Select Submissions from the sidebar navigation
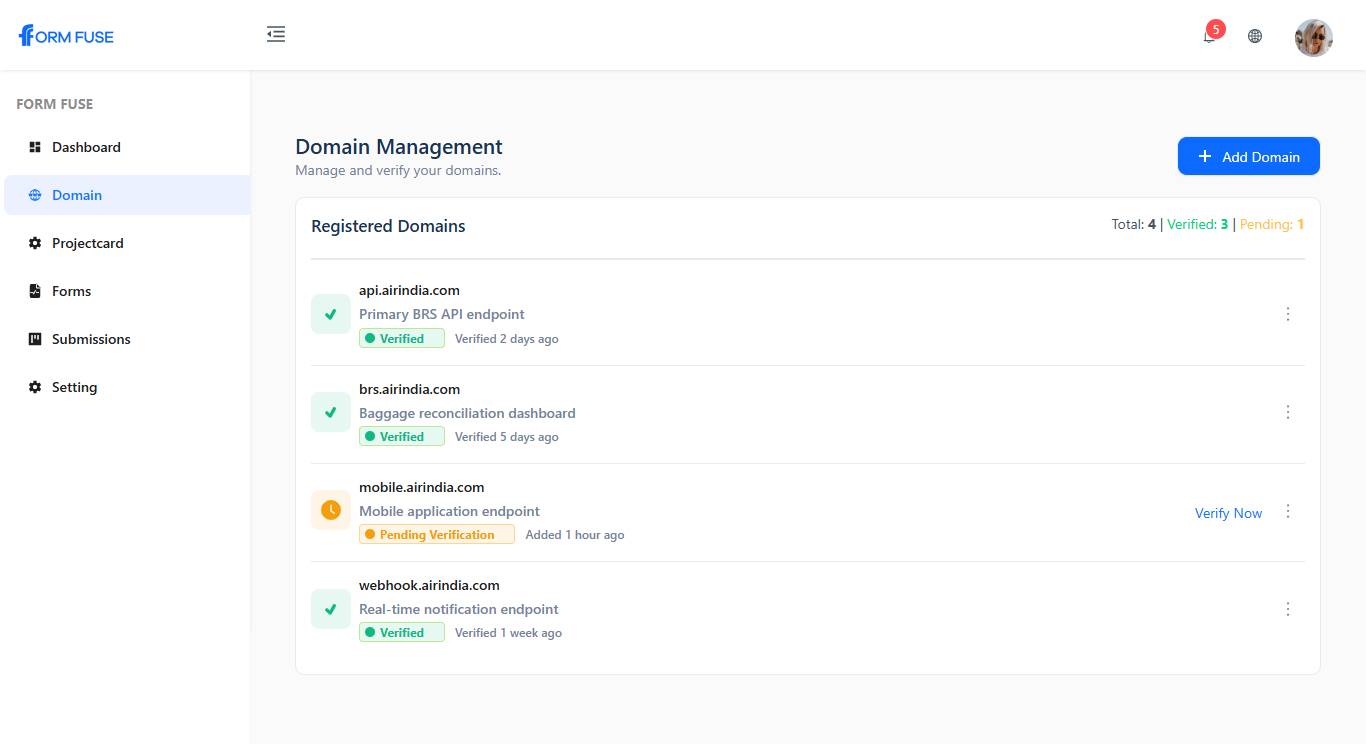 coord(91,339)
